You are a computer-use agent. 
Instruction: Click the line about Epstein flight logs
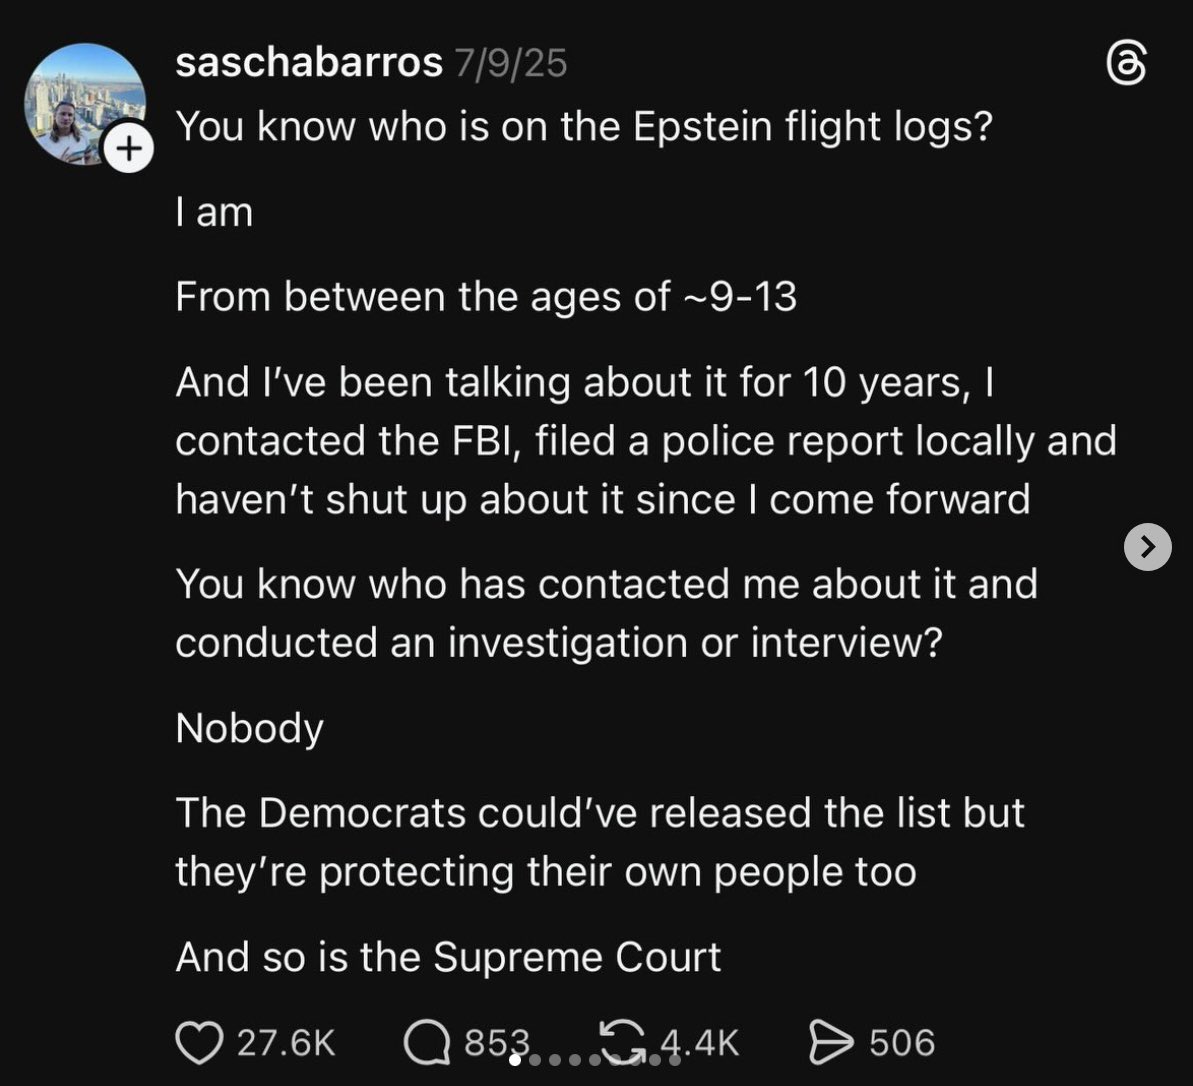pyautogui.click(x=583, y=126)
